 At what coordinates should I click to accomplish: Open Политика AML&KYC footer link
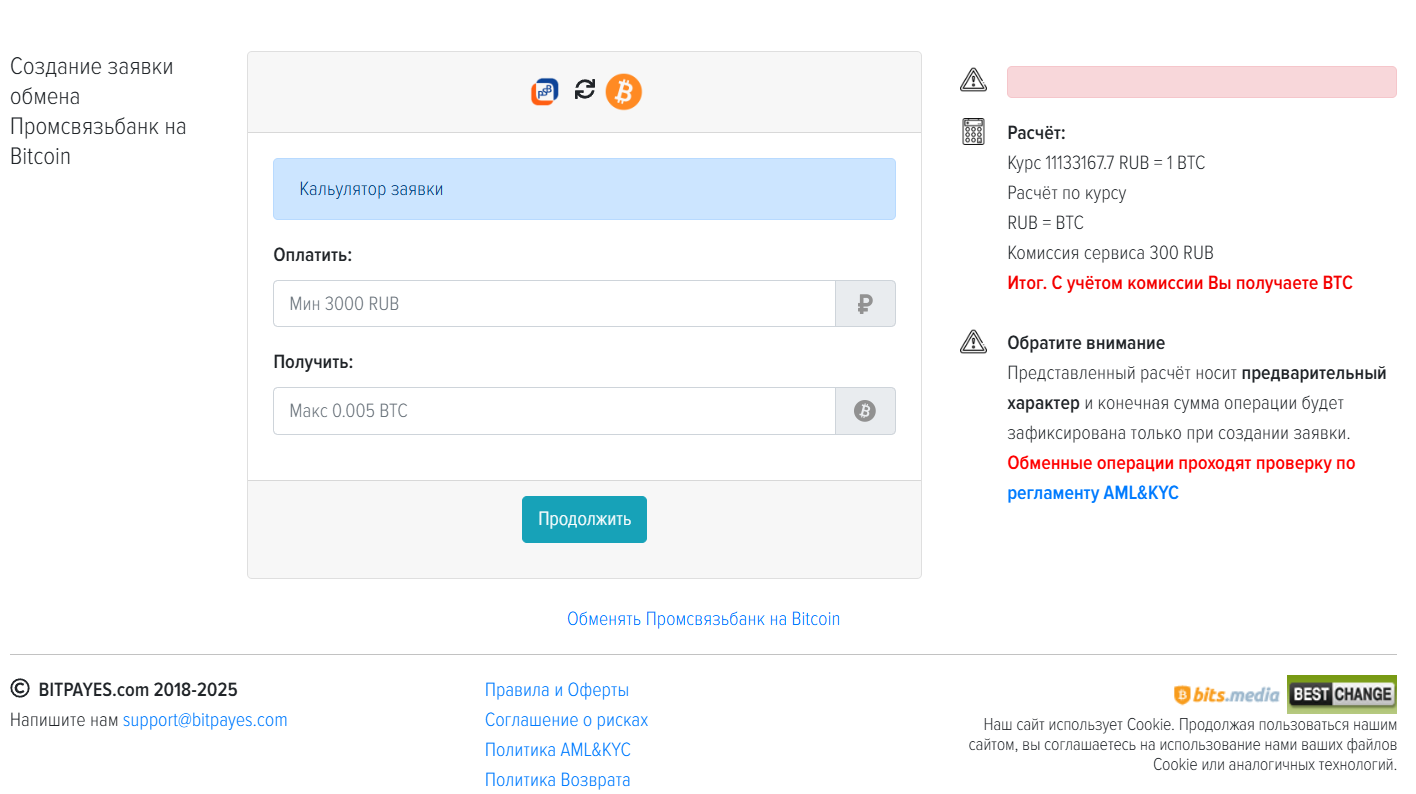(x=558, y=750)
